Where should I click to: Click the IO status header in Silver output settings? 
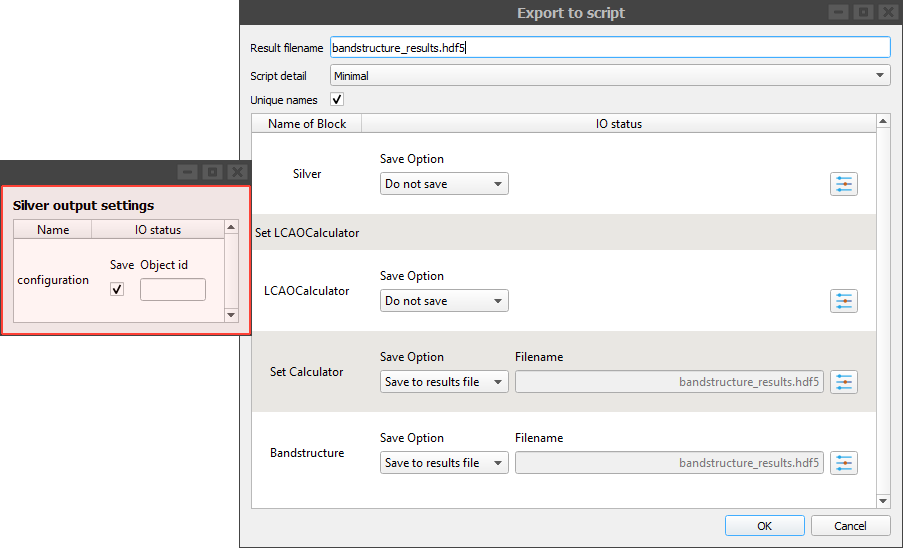[x=158, y=230]
